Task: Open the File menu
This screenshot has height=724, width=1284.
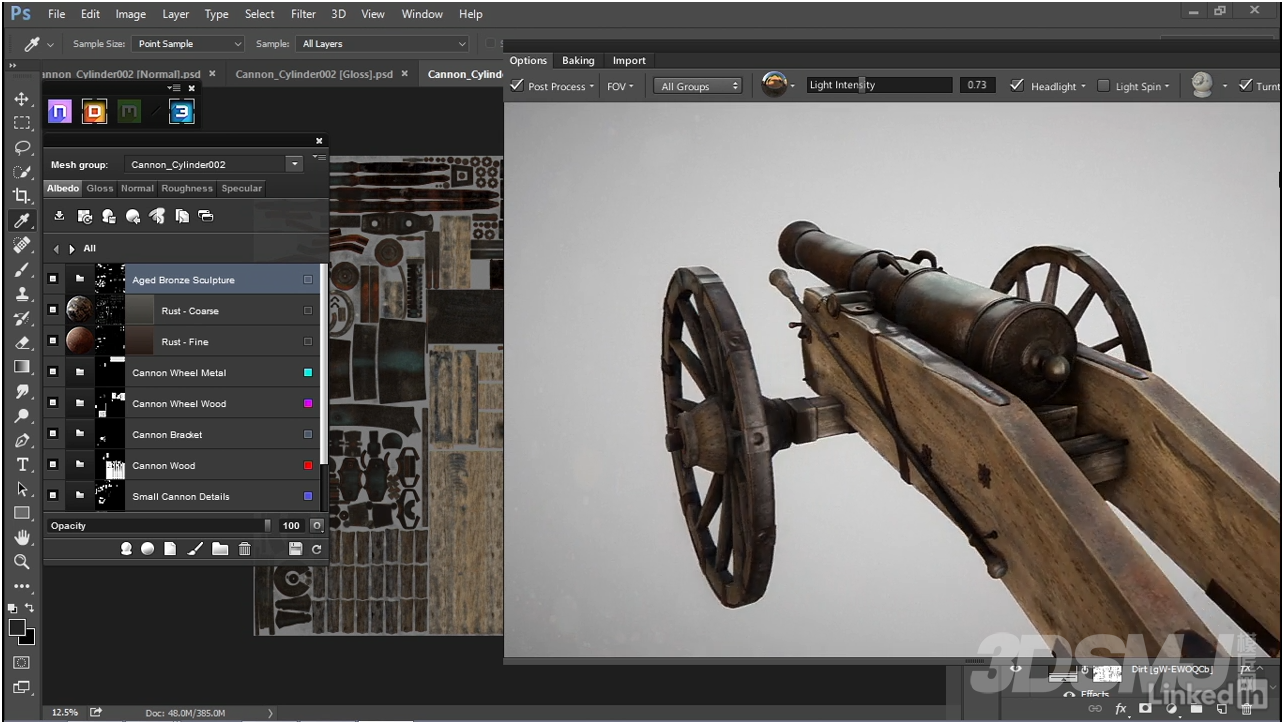Action: click(57, 14)
